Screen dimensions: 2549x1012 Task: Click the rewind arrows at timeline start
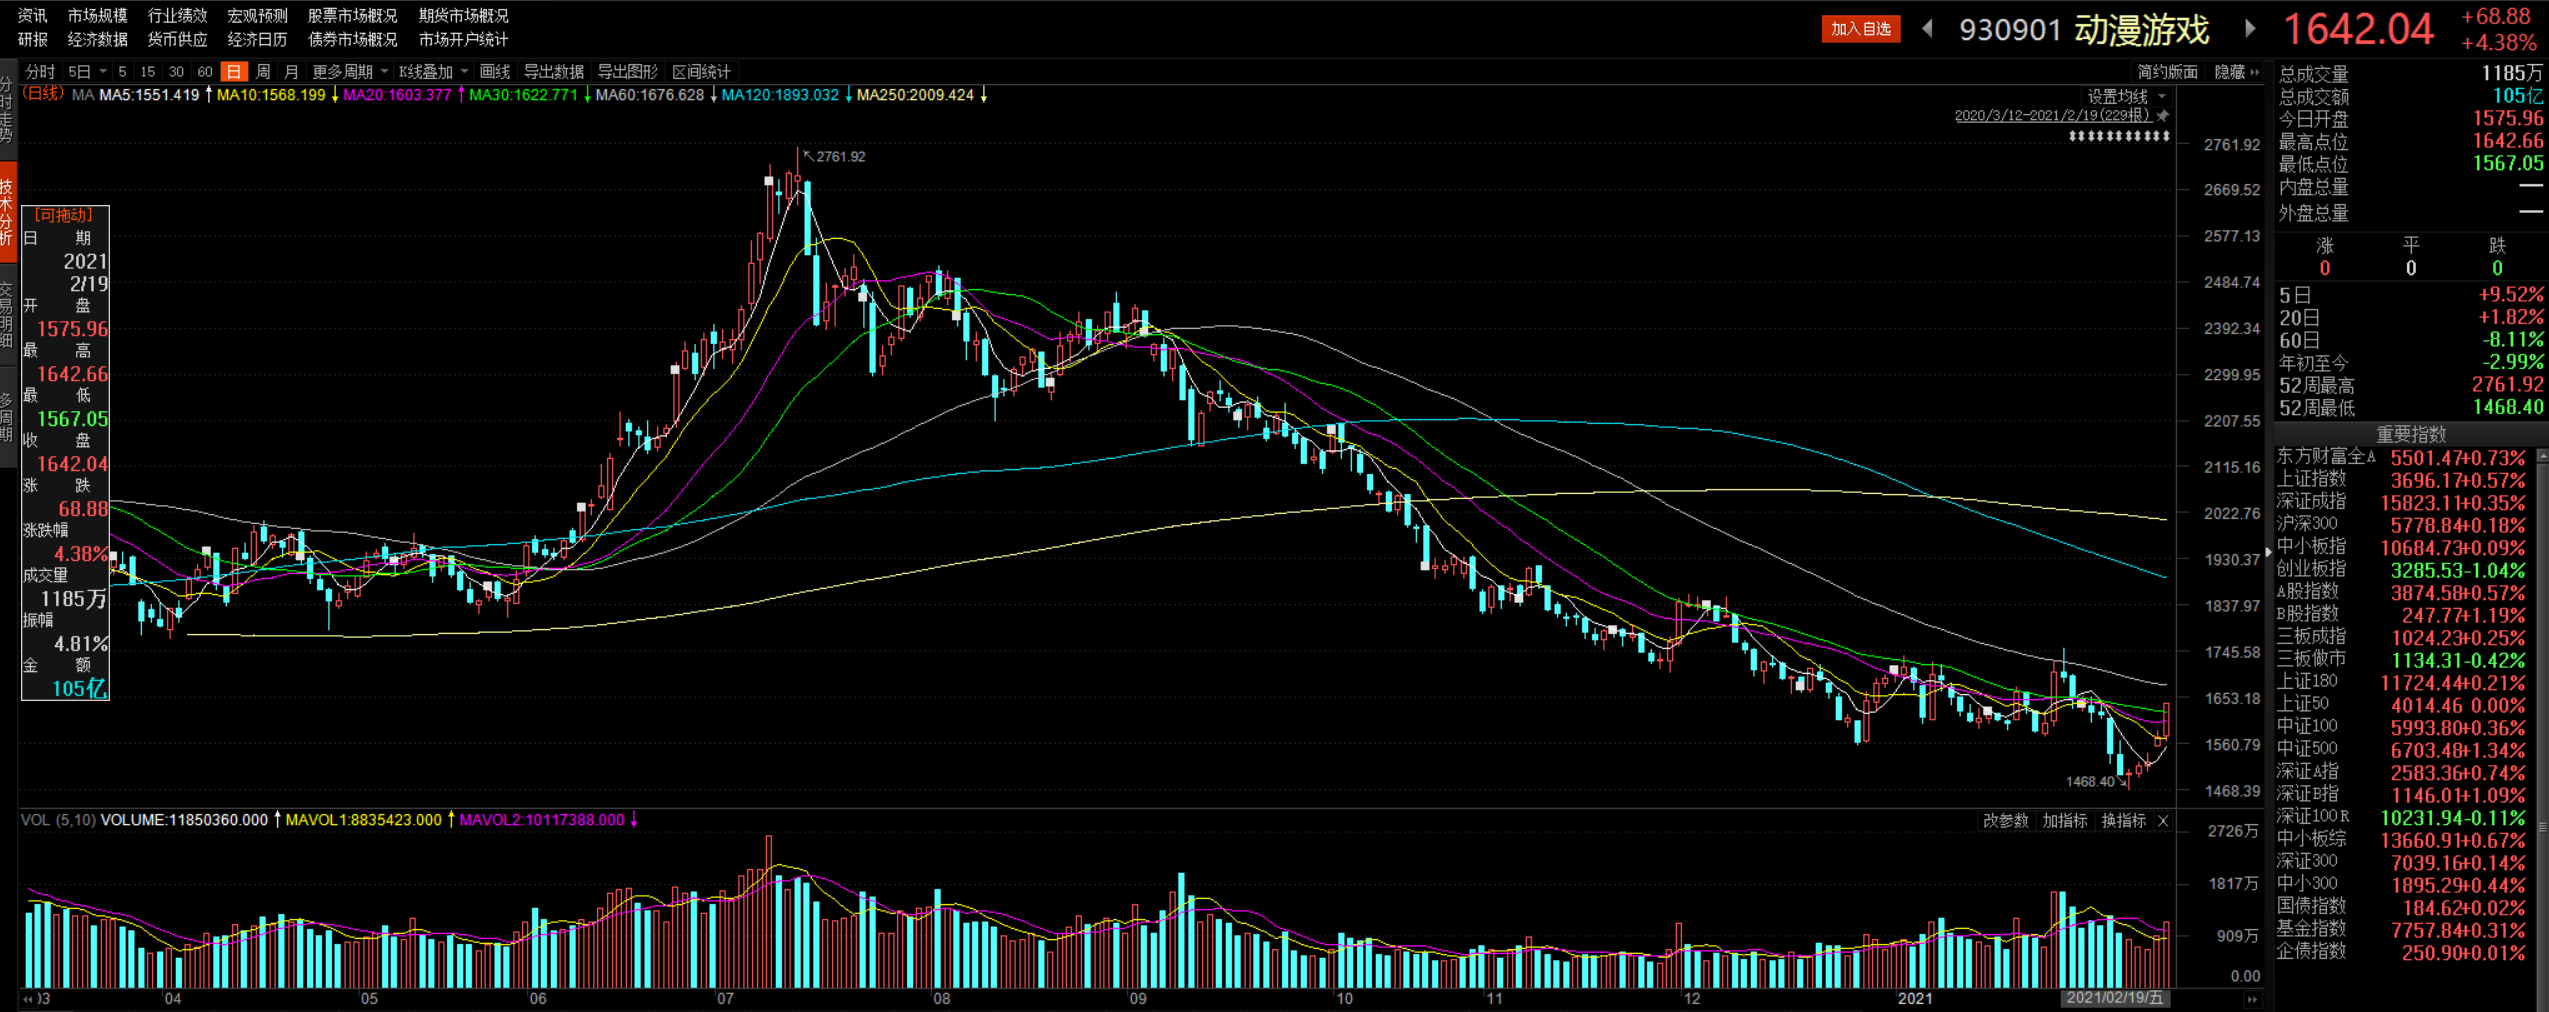(x=27, y=999)
